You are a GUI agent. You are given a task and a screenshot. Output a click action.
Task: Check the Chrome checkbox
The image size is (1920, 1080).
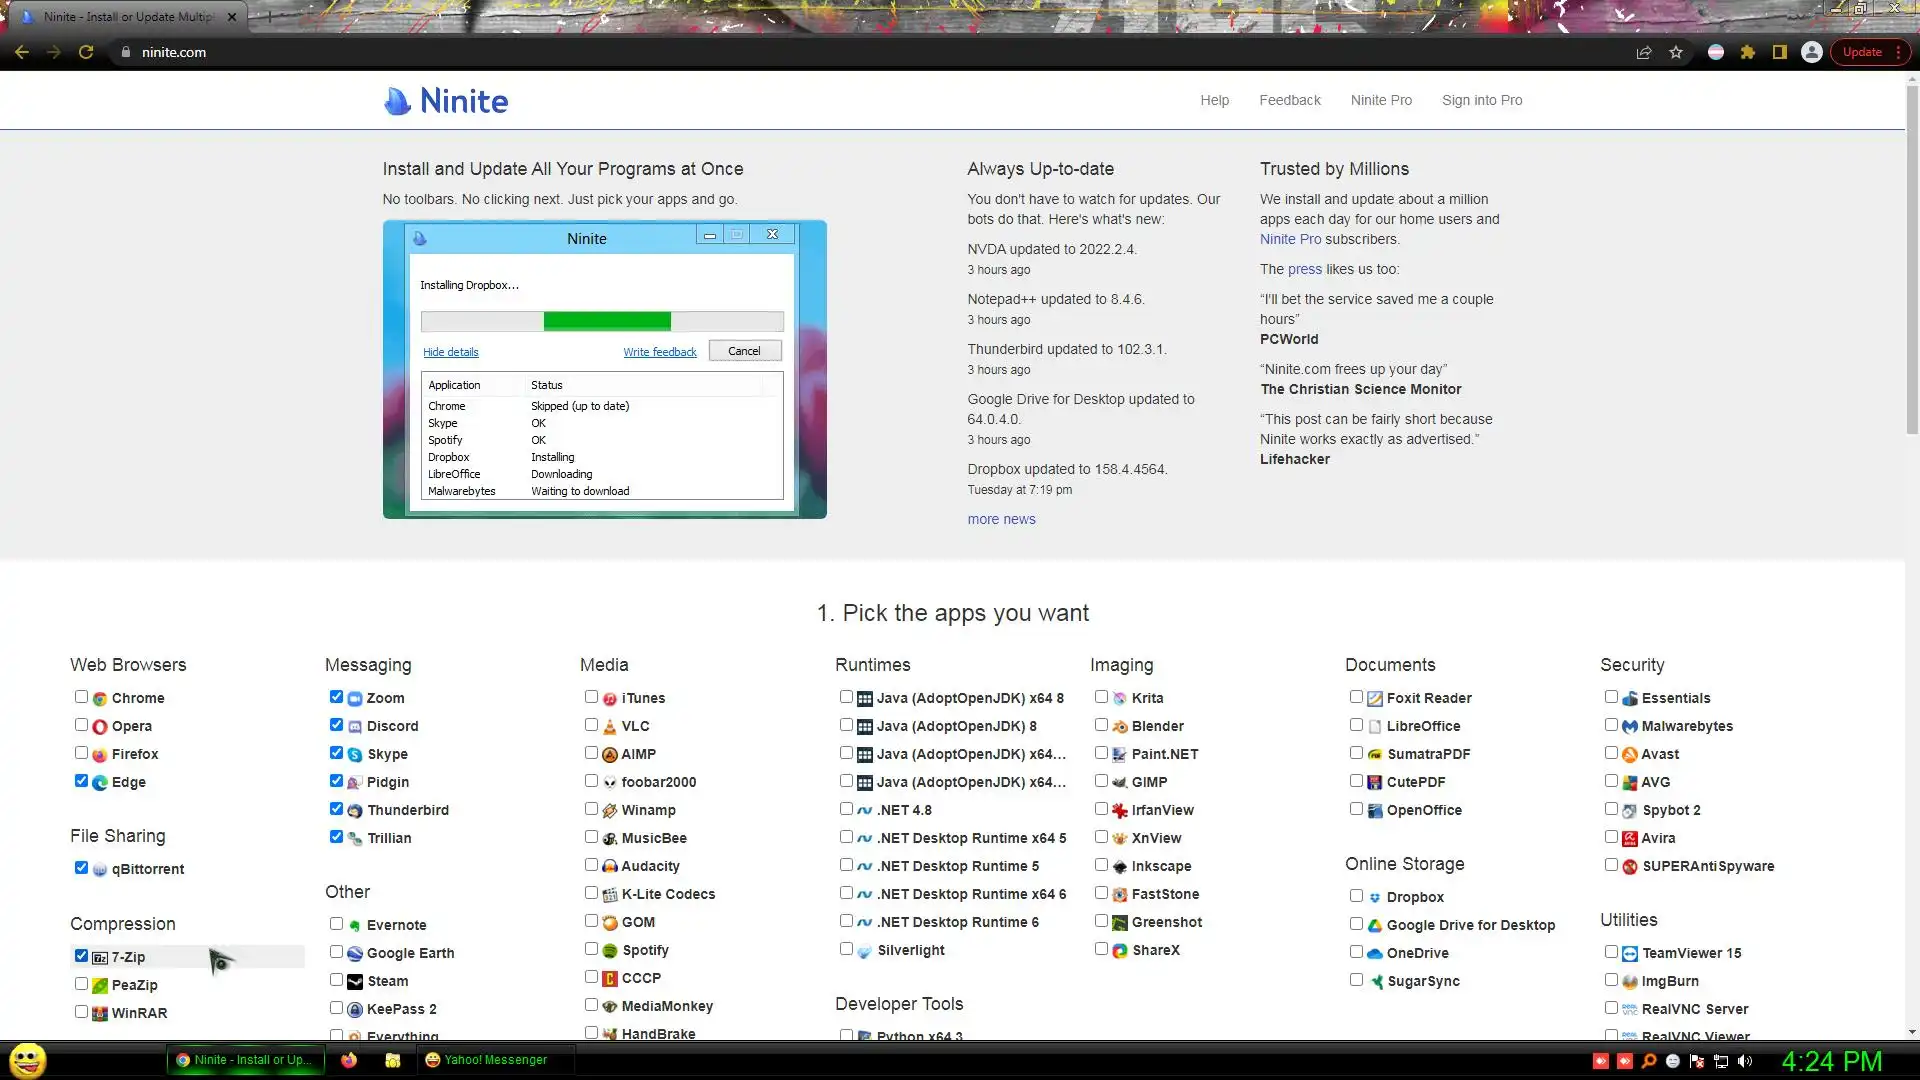click(x=81, y=697)
